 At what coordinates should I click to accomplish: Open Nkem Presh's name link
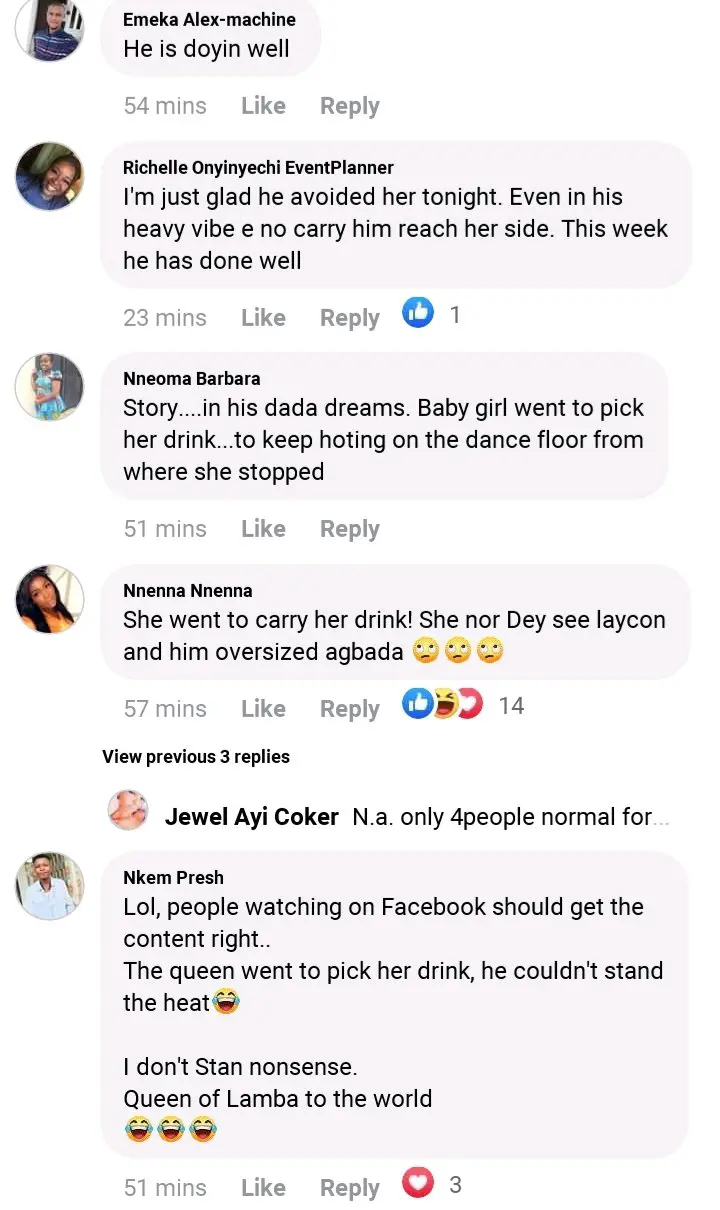(173, 877)
